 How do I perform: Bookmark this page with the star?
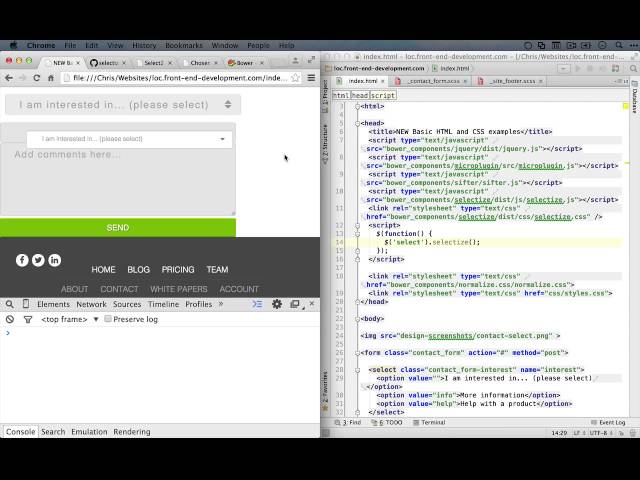coord(295,78)
